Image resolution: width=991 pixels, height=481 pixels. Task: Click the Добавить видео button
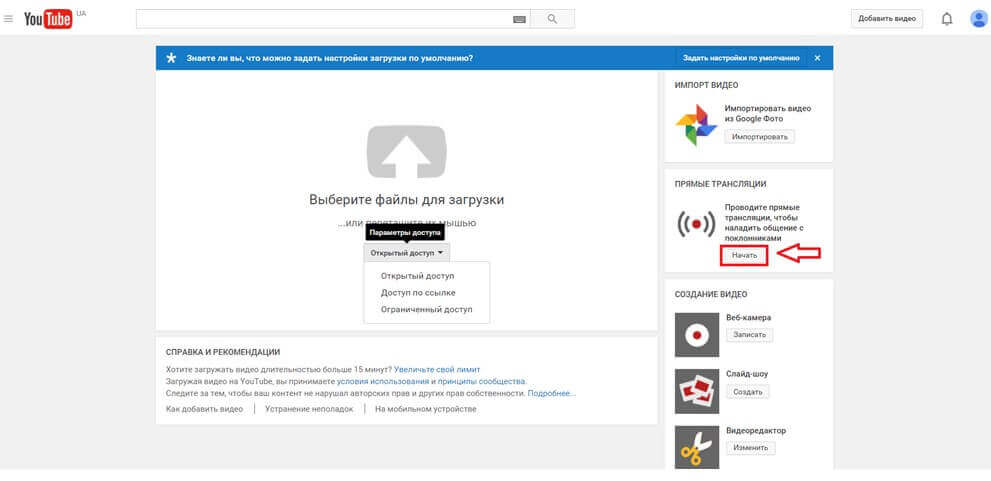[x=885, y=19]
